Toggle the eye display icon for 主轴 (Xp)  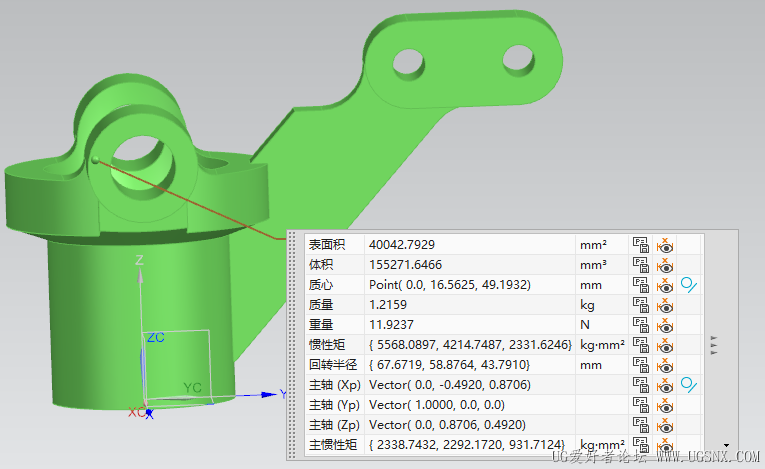point(664,385)
